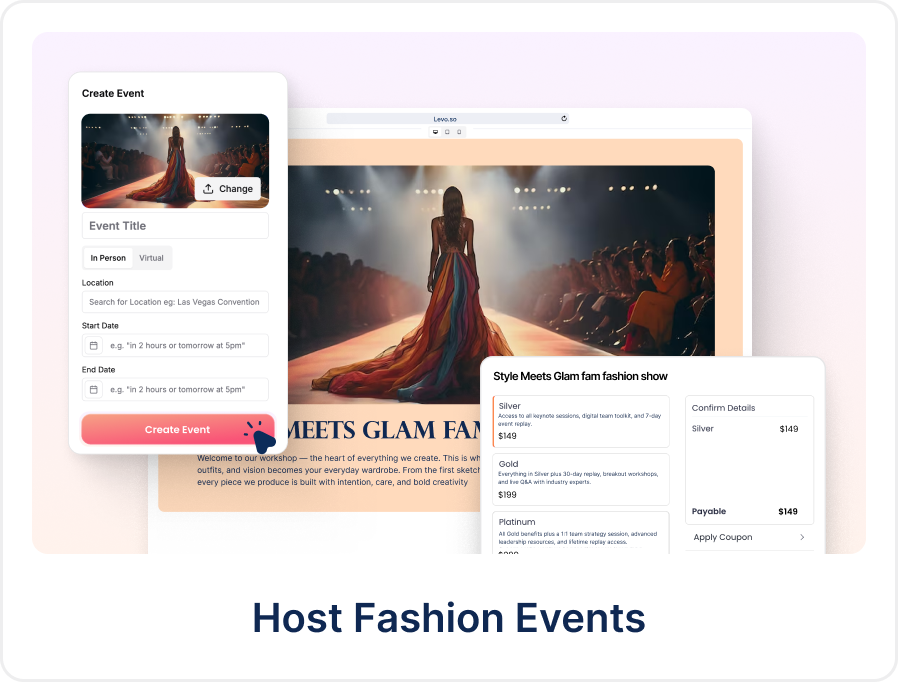Choose the Gold ticket tier
The image size is (898, 682).
pyautogui.click(x=580, y=479)
